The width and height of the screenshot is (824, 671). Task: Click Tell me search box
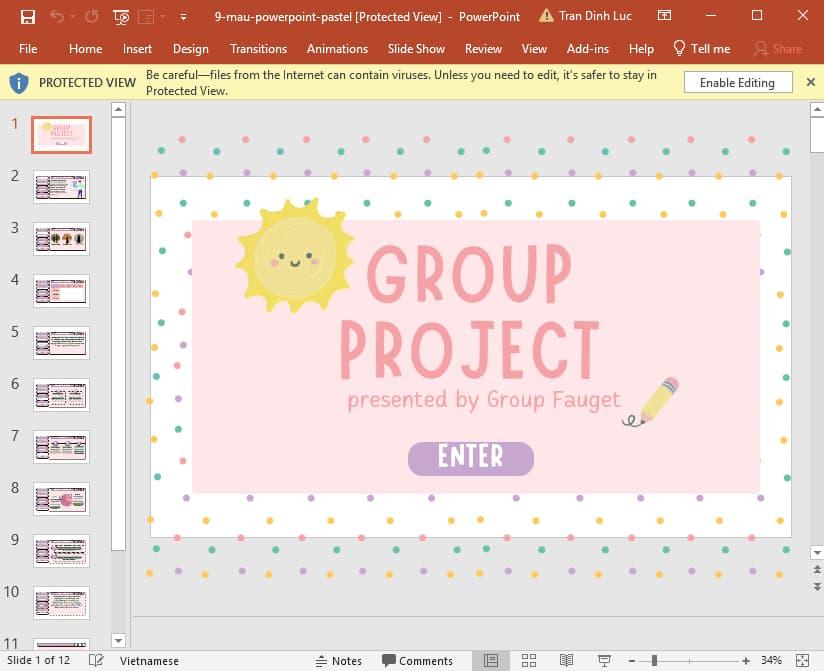[702, 48]
